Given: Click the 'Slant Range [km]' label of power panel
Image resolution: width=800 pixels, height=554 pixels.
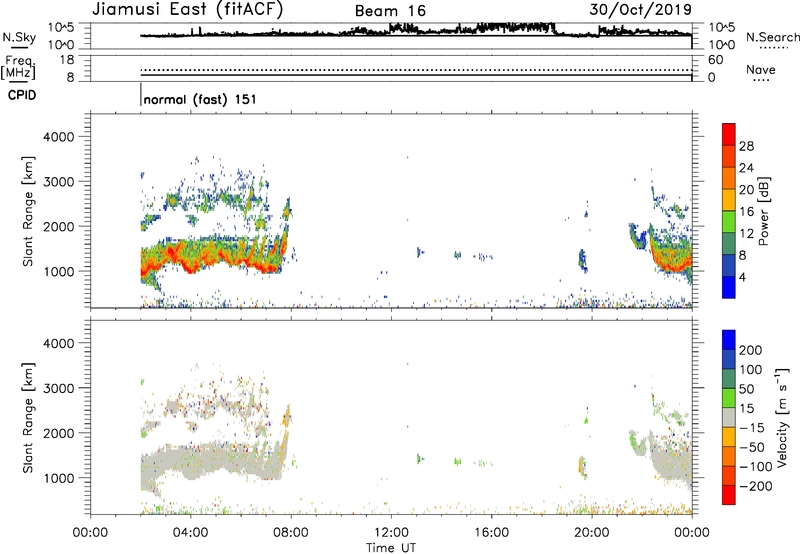Looking at the screenshot, I should coord(28,211).
